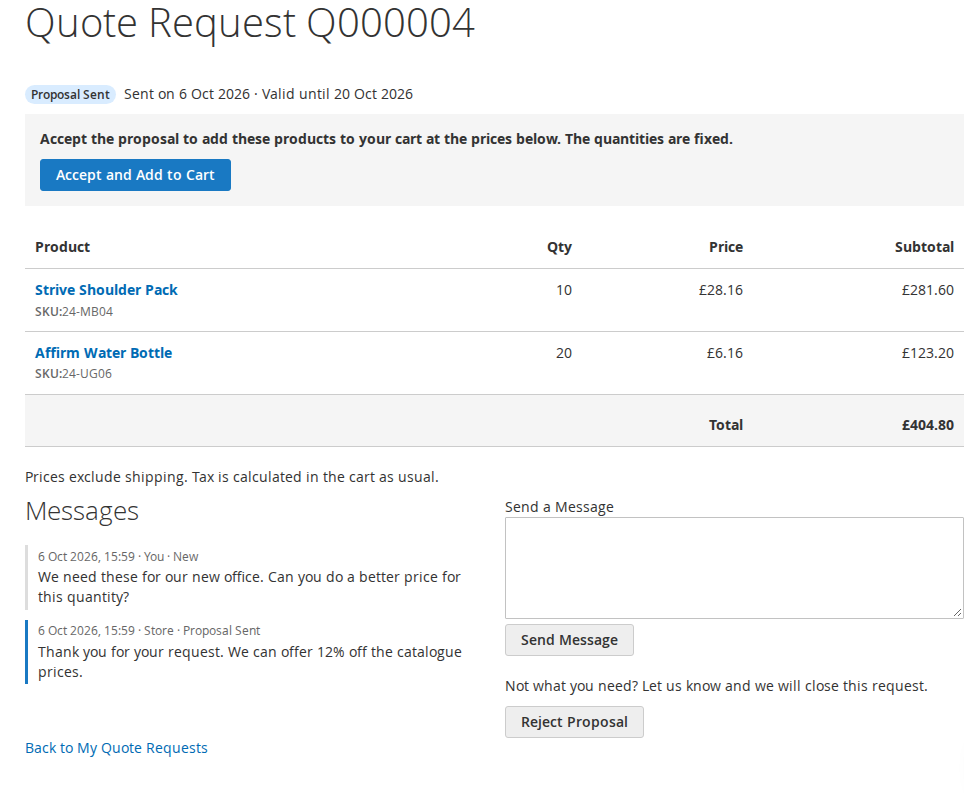This screenshot has width=964, height=808.
Task: Click the store reply offering 12% off
Action: (x=250, y=662)
